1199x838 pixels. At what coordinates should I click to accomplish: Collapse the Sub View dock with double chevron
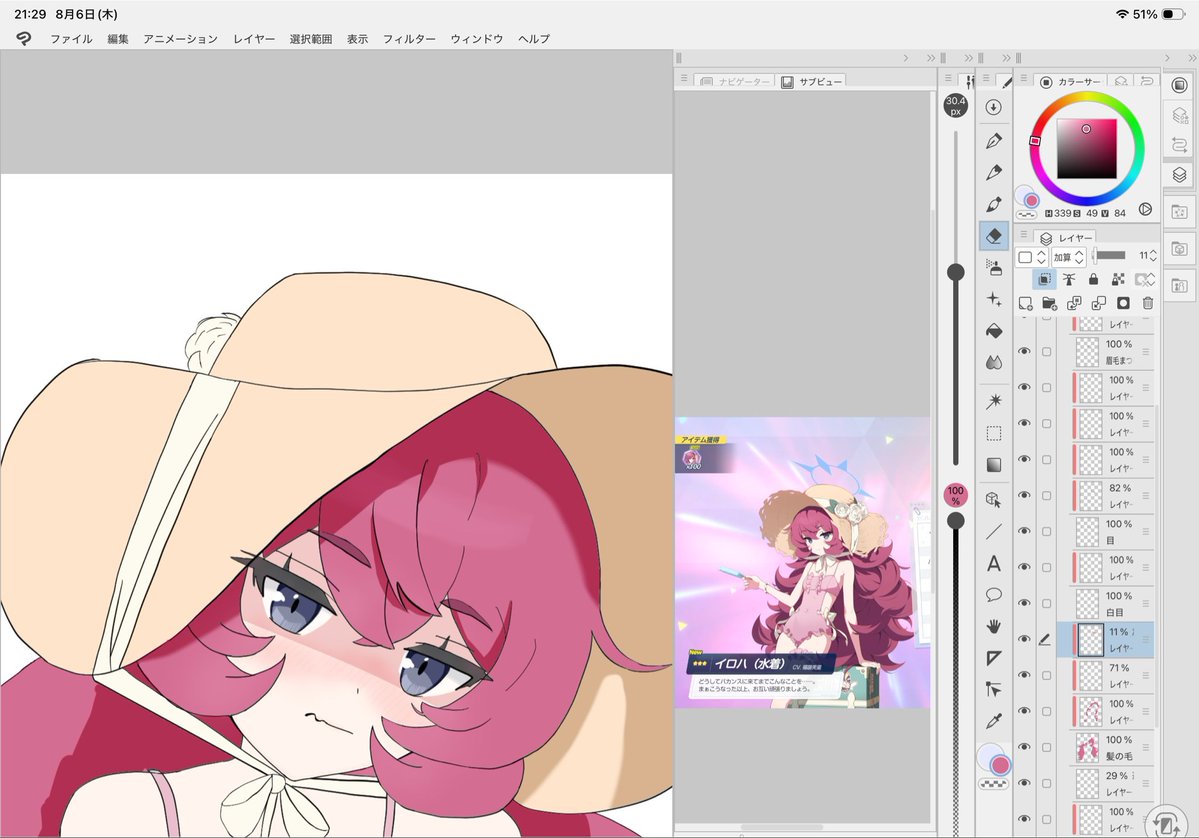(x=931, y=58)
